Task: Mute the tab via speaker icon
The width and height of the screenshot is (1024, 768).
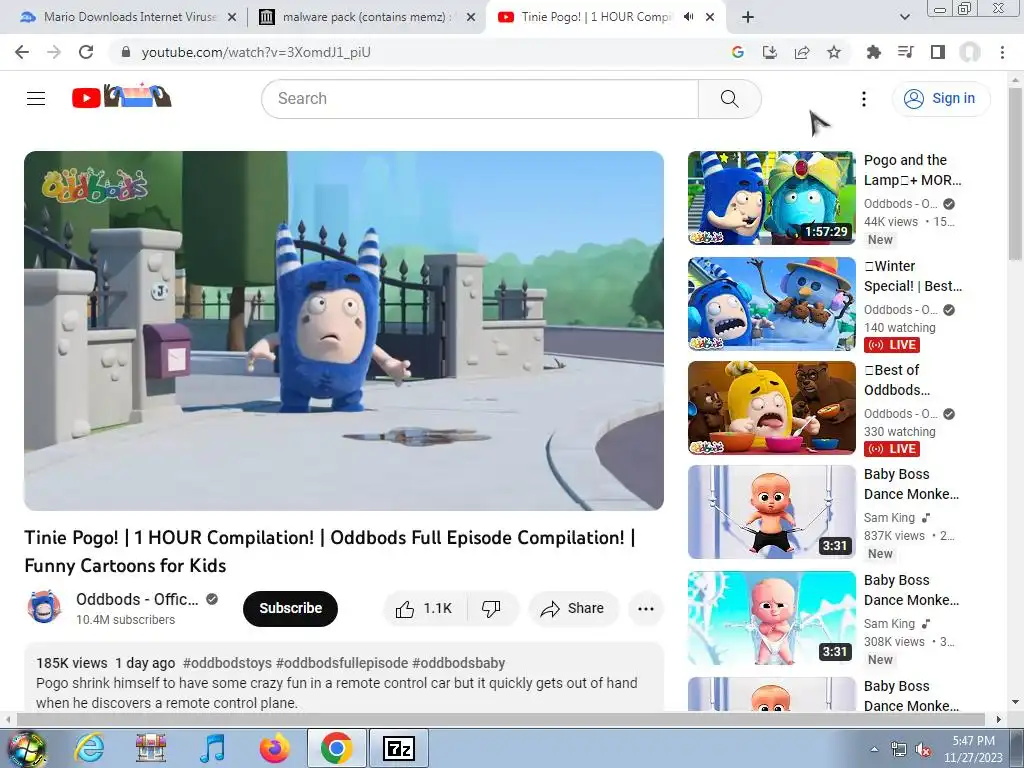Action: (688, 17)
